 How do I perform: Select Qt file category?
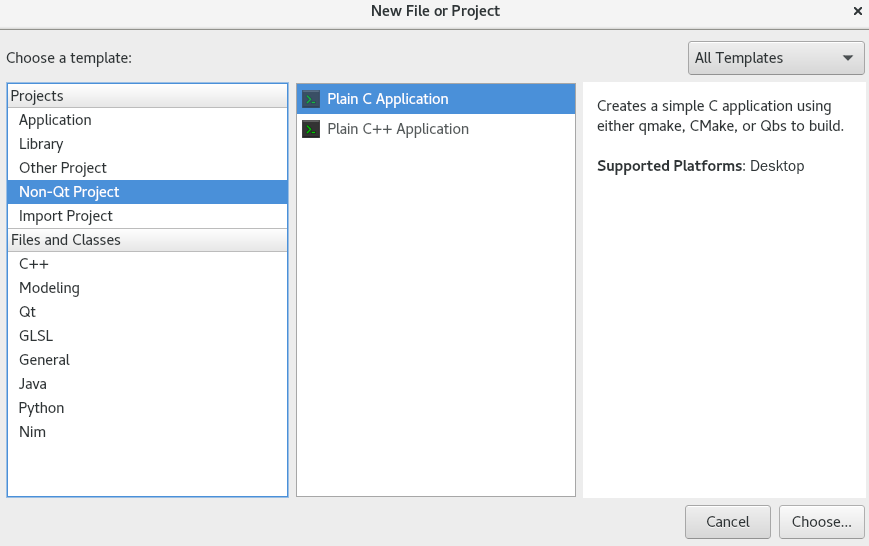147,312
